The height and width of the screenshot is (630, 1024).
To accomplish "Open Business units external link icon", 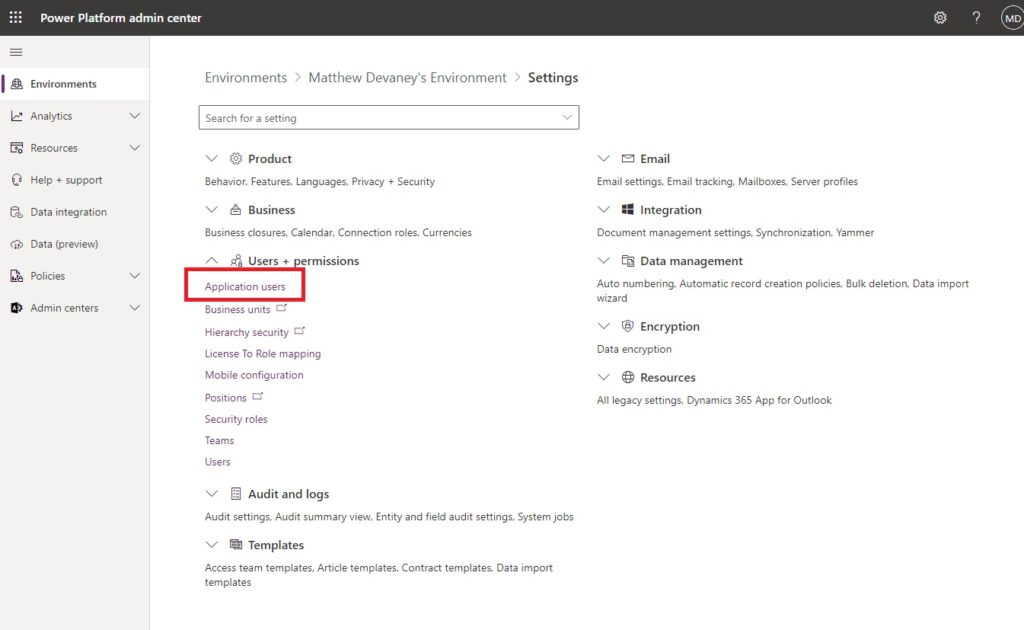I will (x=281, y=308).
